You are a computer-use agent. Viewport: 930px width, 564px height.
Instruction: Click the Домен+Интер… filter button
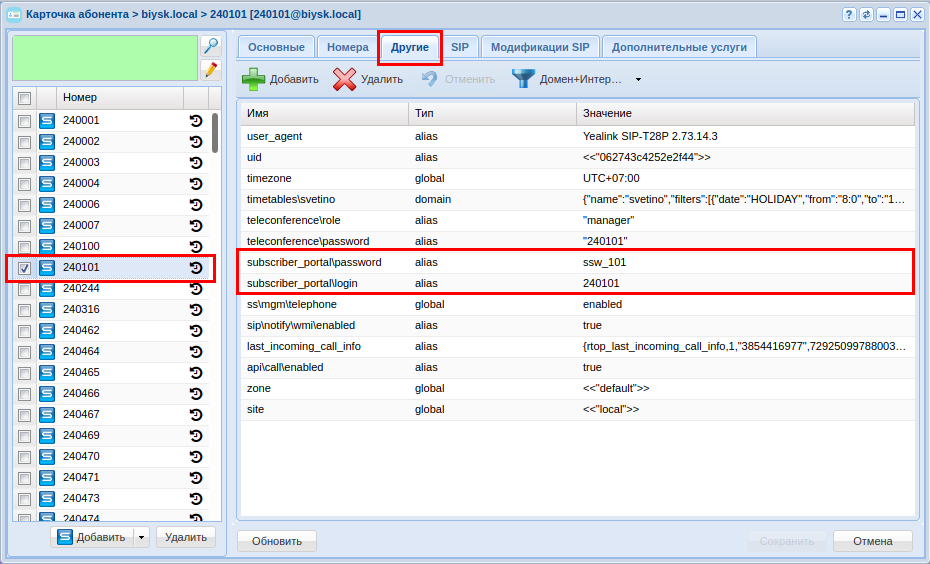pyautogui.click(x=568, y=79)
